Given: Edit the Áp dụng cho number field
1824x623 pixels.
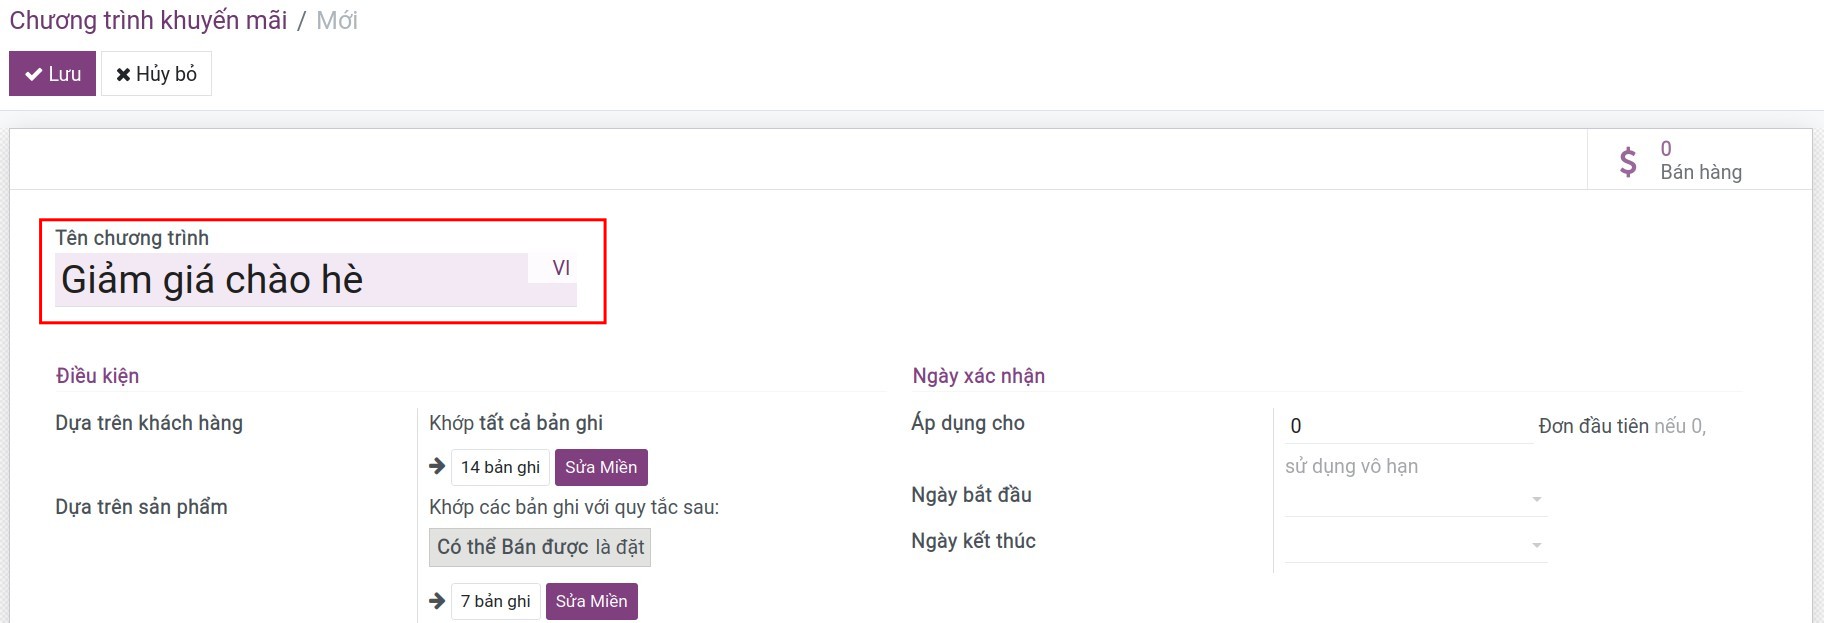Looking at the screenshot, I should point(1408,426).
